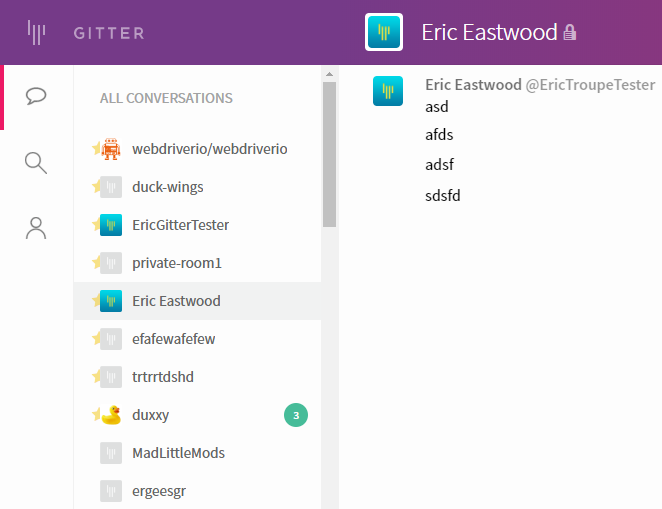Click the favourite star on duxxy
The width and height of the screenshot is (662, 509).
point(96,414)
